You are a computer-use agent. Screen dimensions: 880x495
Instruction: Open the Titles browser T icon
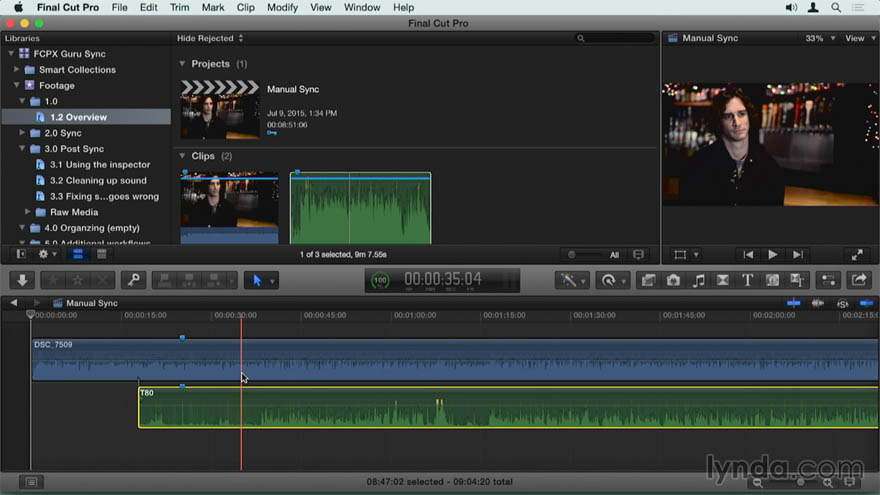point(747,280)
